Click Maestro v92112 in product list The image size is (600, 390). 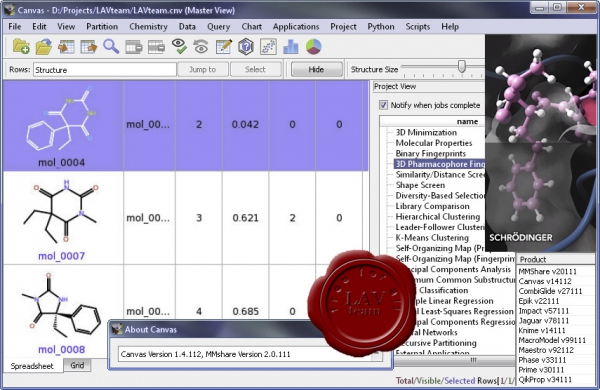[x=546, y=350]
